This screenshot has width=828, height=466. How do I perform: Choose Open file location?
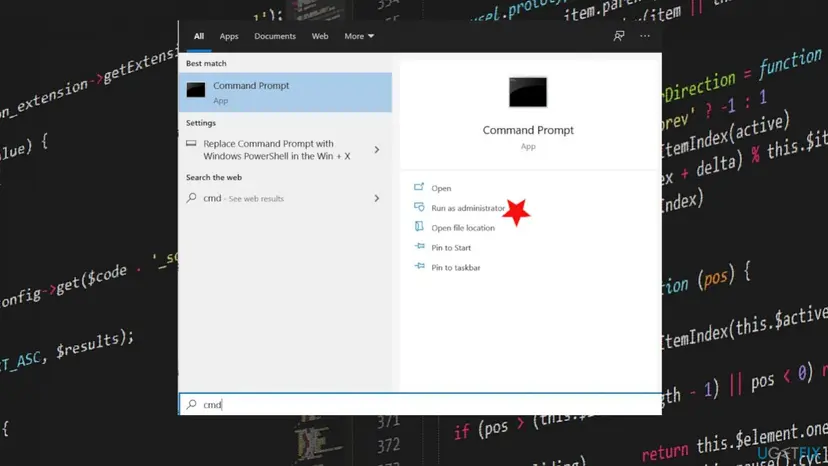(463, 228)
